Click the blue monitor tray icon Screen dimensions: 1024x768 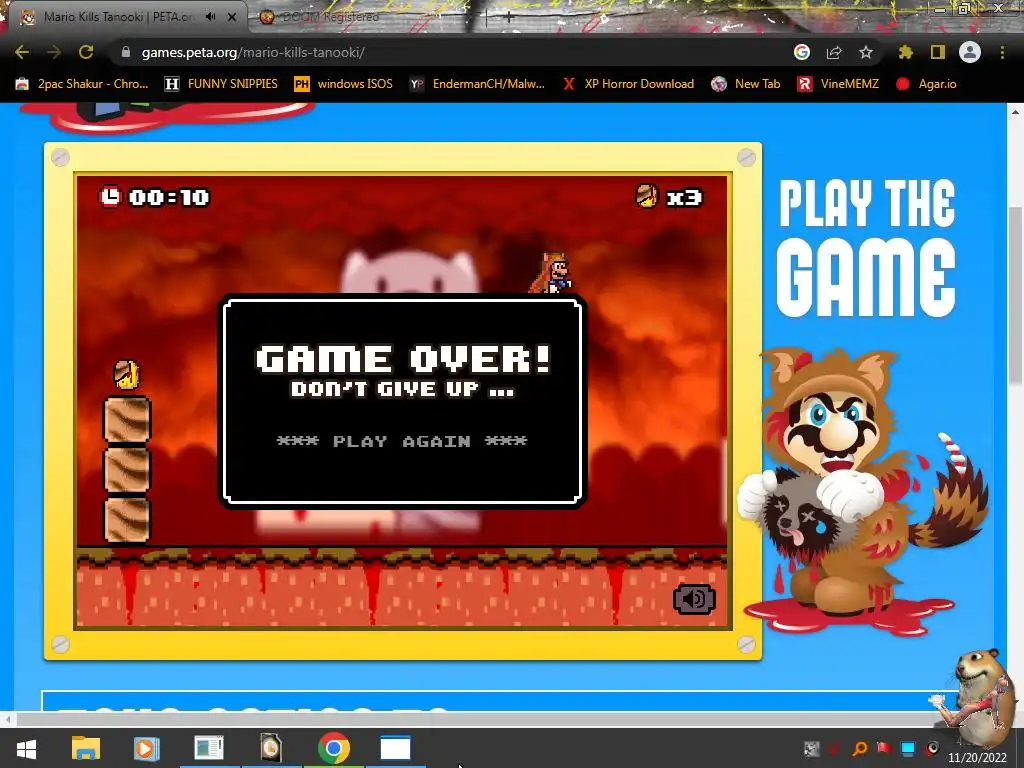point(908,748)
